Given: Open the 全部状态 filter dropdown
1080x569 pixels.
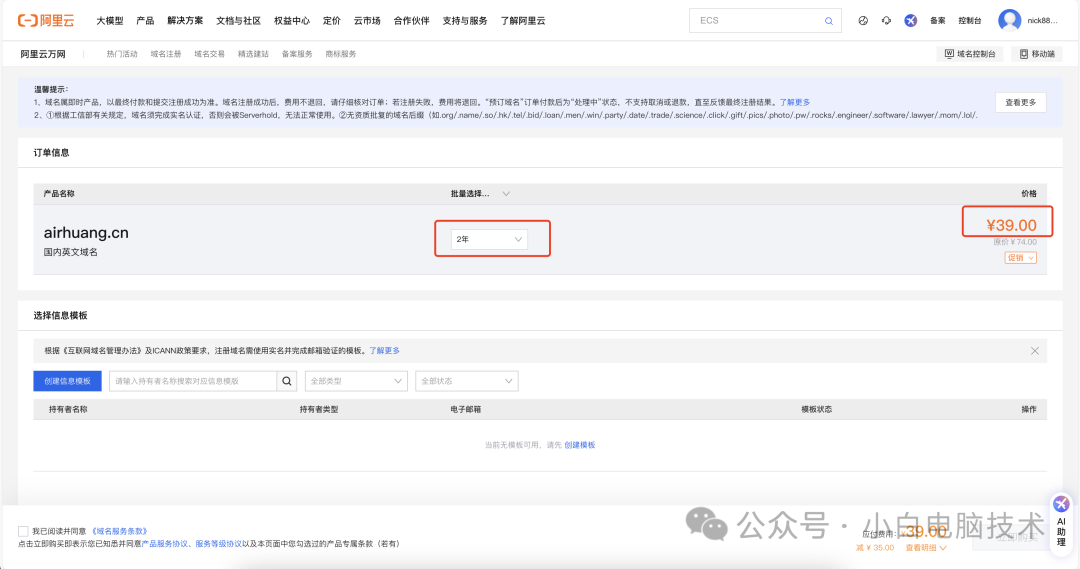Looking at the screenshot, I should click(x=466, y=381).
